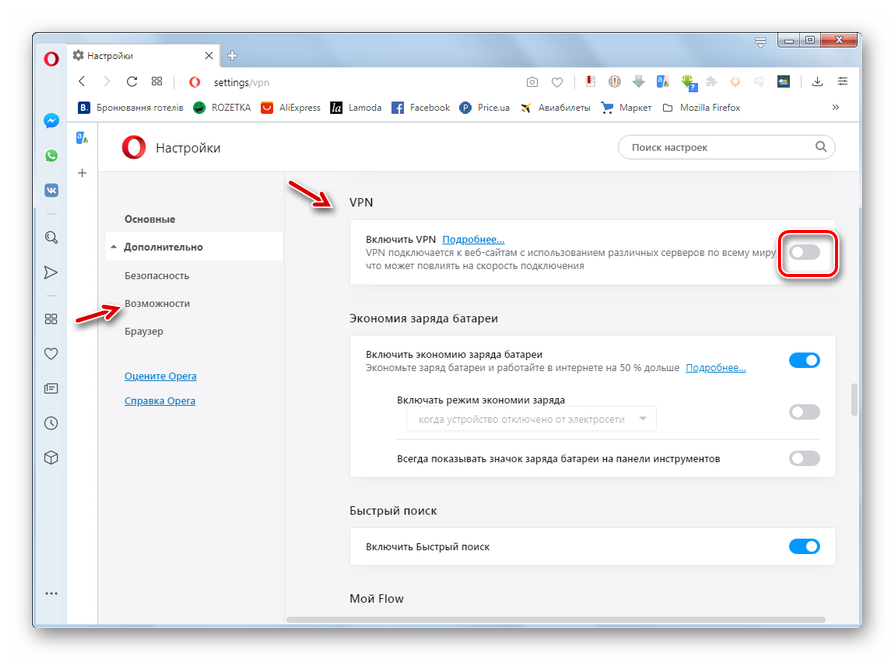The height and width of the screenshot is (661, 895).
Task: Click the horizontal scrollbar at the bottom
Action: coord(556,619)
